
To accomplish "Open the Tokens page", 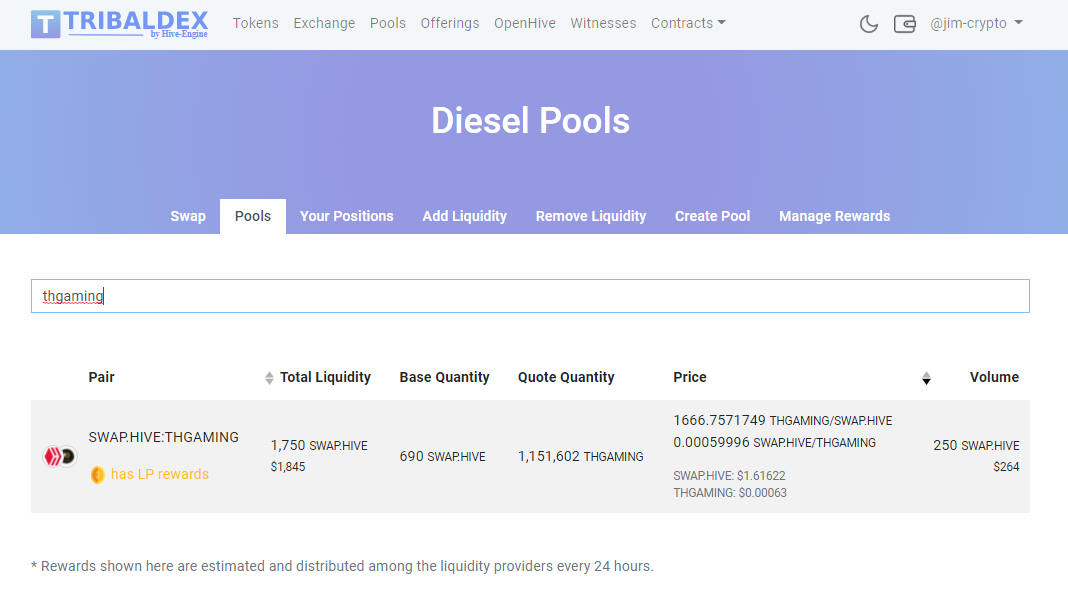I will [255, 23].
